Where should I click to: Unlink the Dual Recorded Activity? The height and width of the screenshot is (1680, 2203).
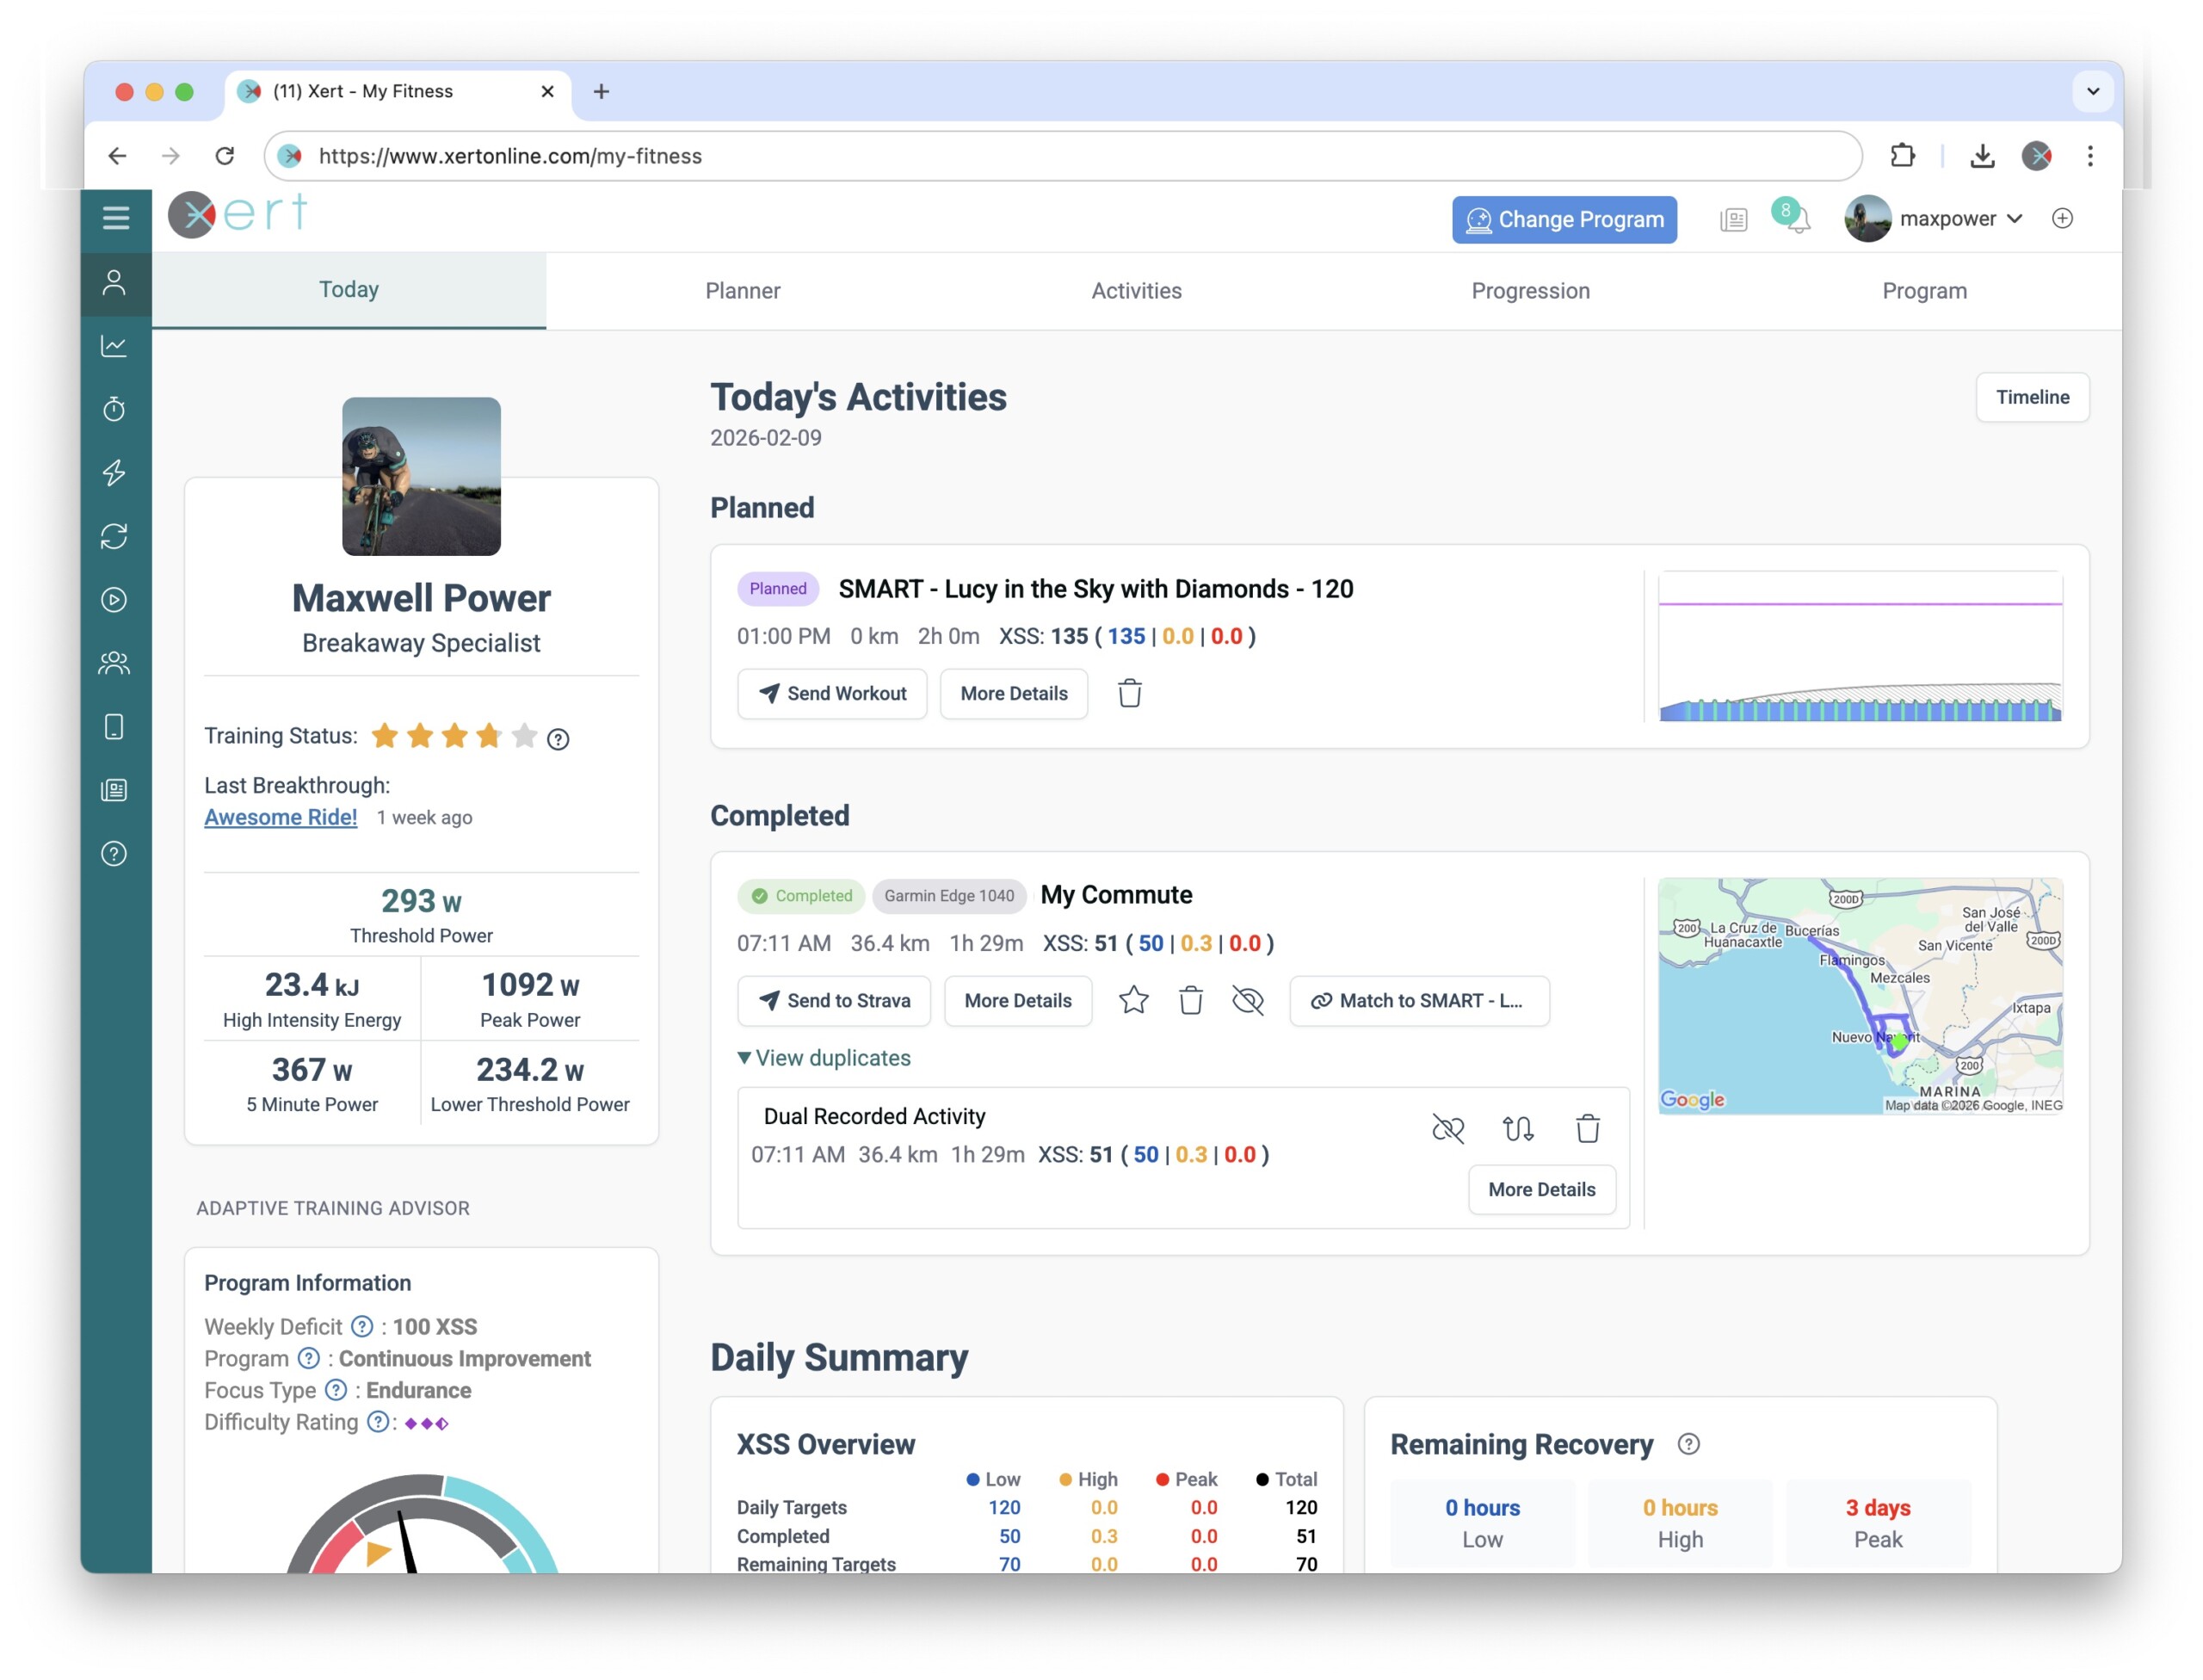point(1447,1129)
